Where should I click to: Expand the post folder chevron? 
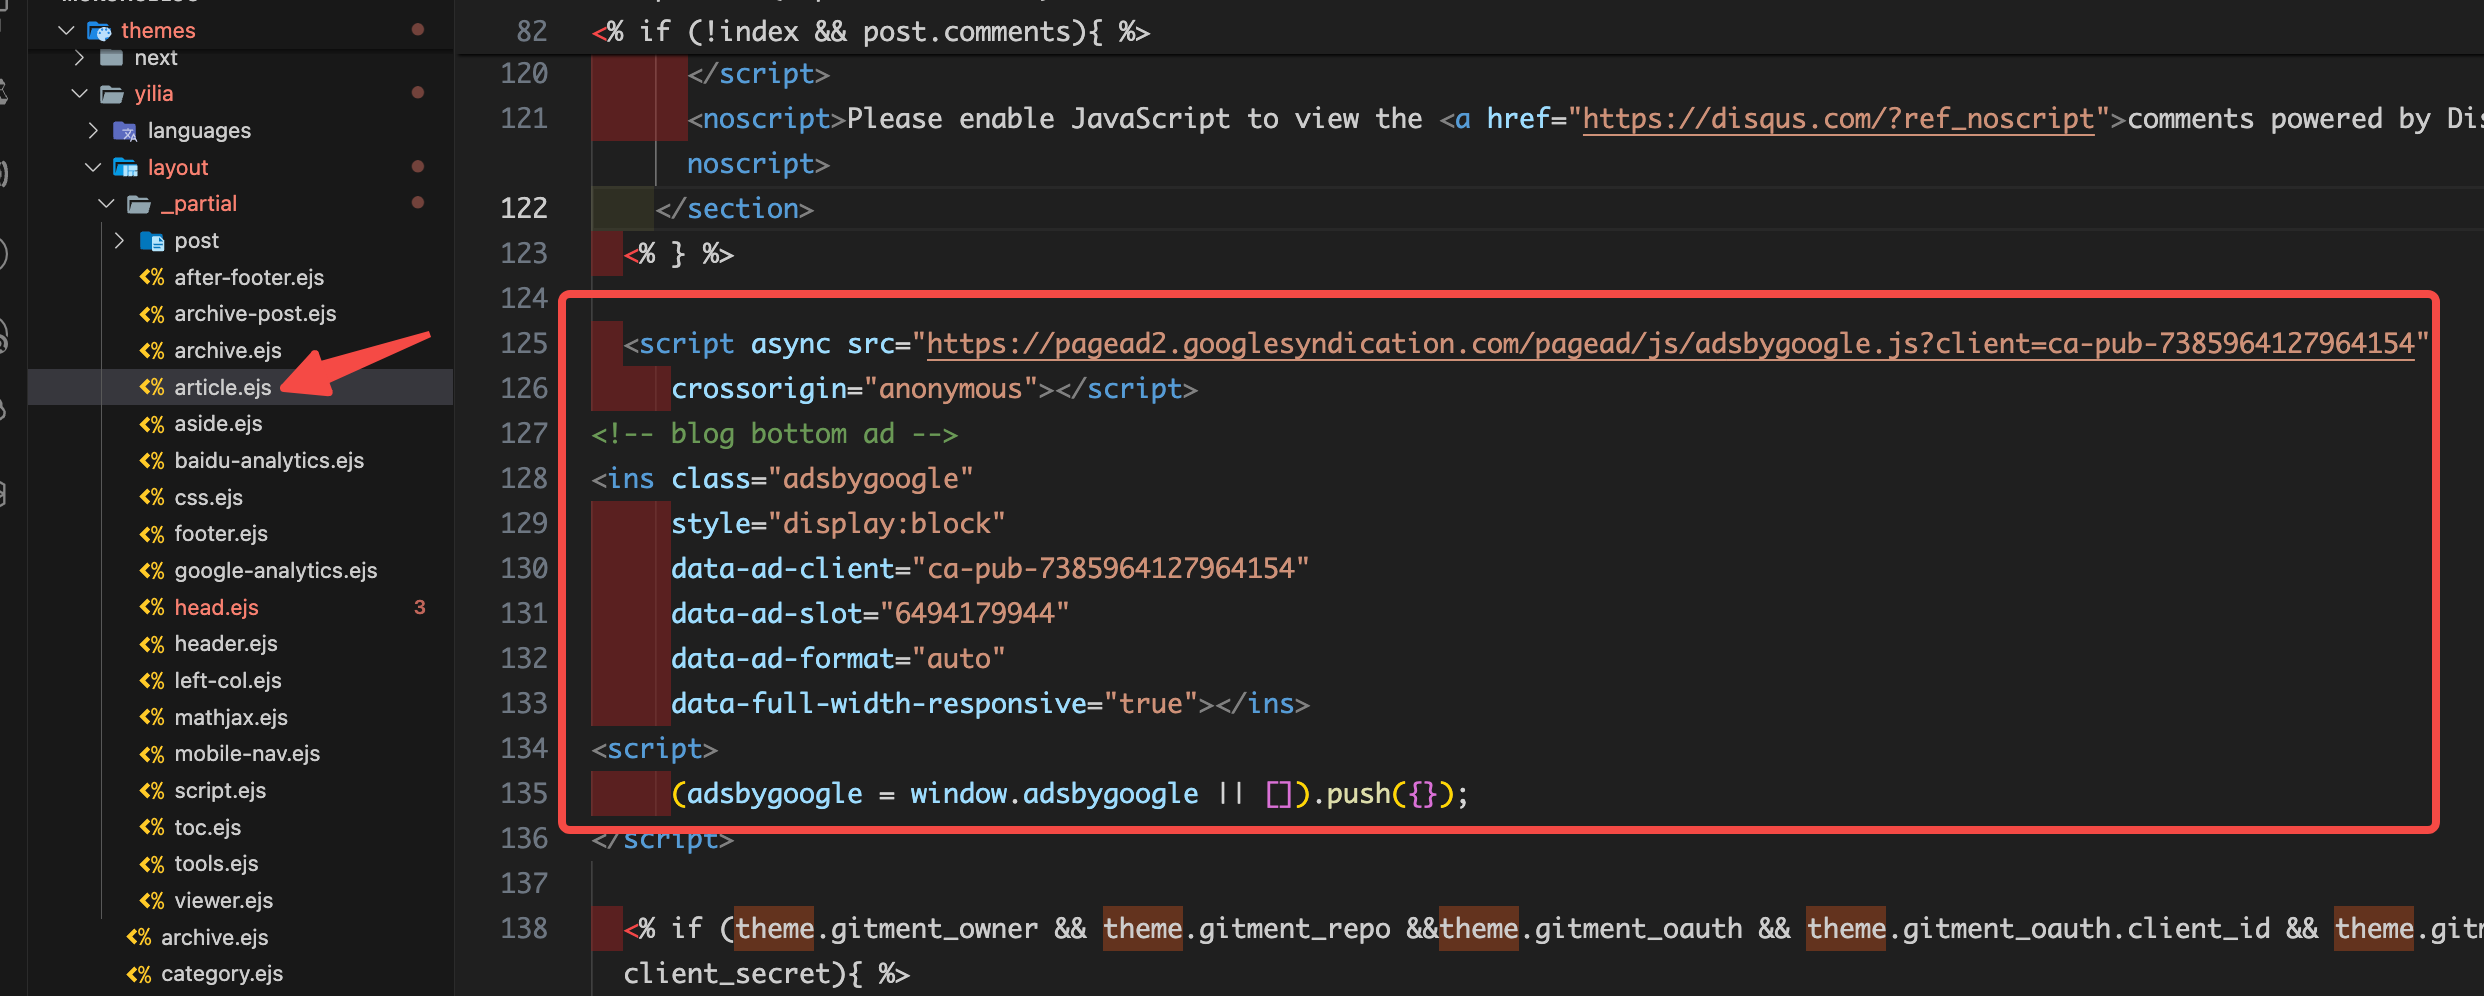(120, 240)
